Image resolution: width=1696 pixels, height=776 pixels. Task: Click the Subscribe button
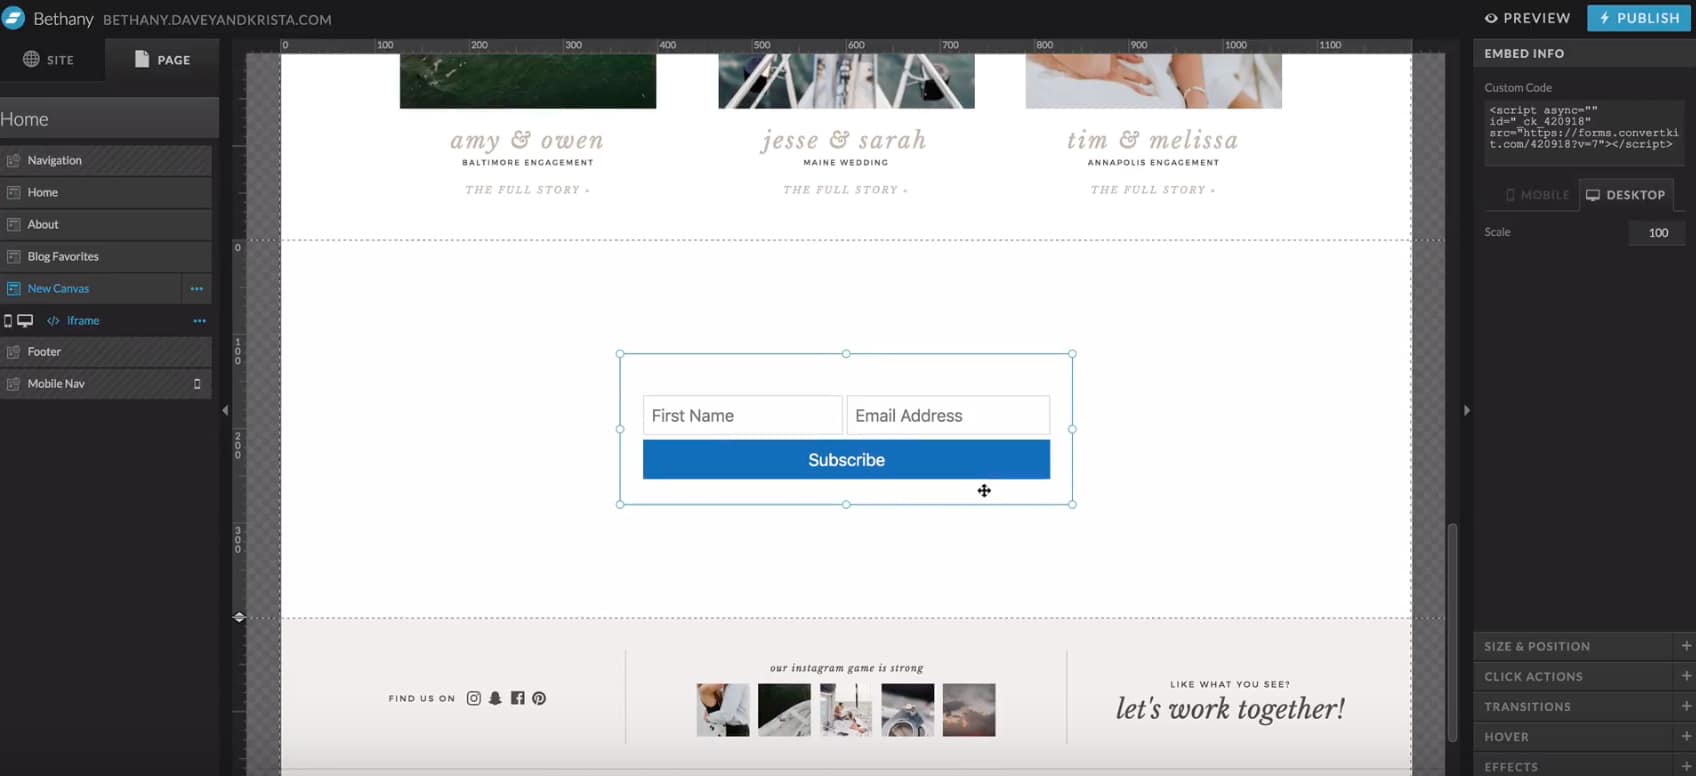point(846,460)
